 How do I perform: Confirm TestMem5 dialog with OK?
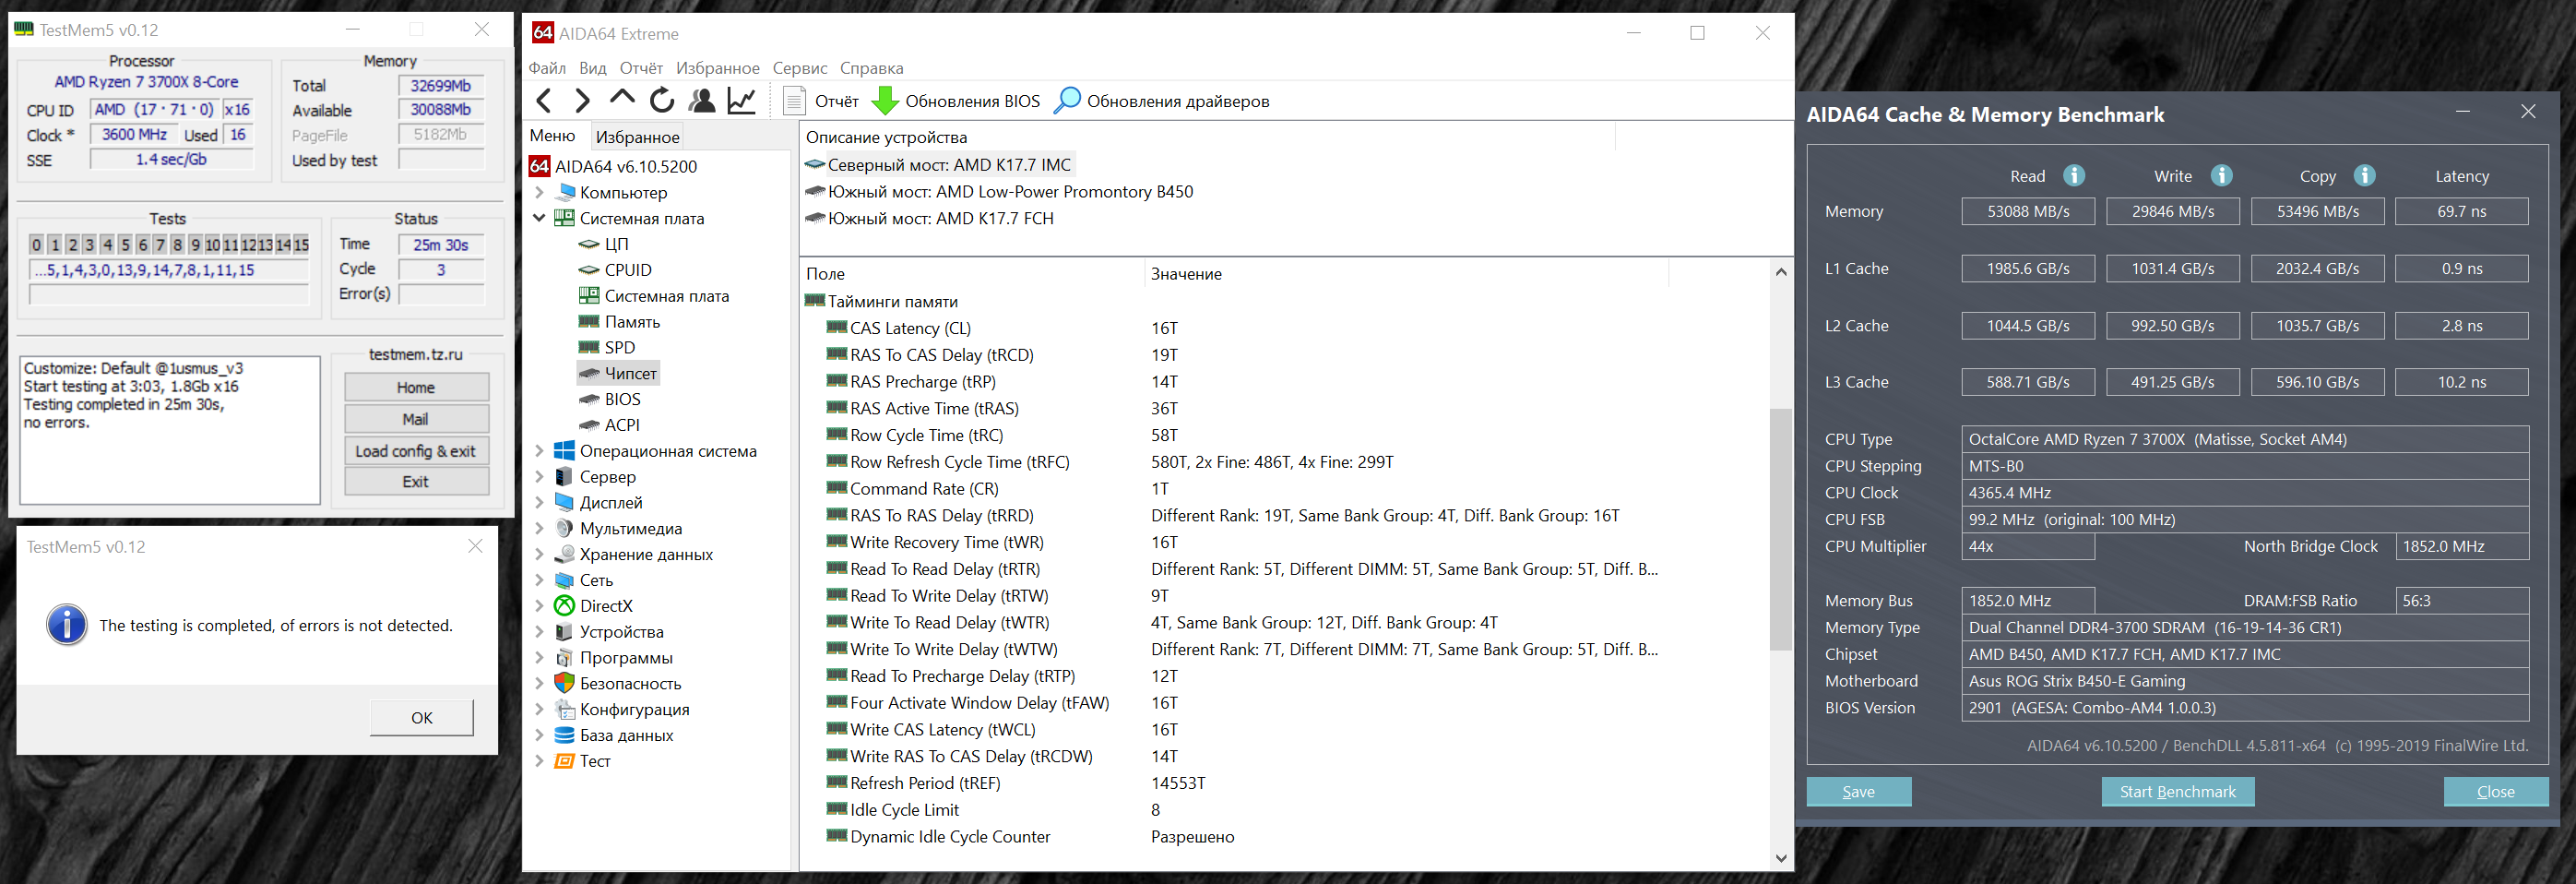coord(422,717)
